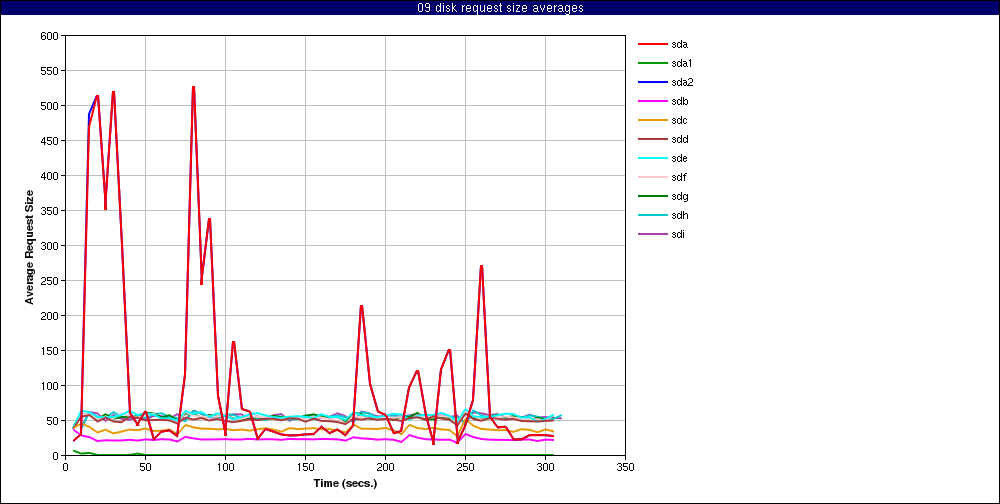The image size is (1000, 504).
Task: Click the tallest red peak near 80 seconds
Action: tap(193, 88)
